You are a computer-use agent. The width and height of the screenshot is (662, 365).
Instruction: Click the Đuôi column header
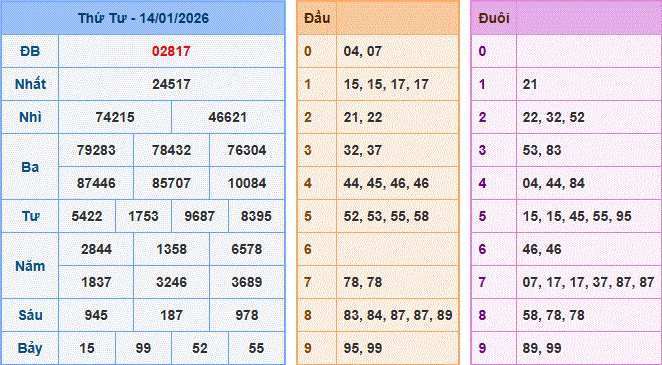(494, 18)
